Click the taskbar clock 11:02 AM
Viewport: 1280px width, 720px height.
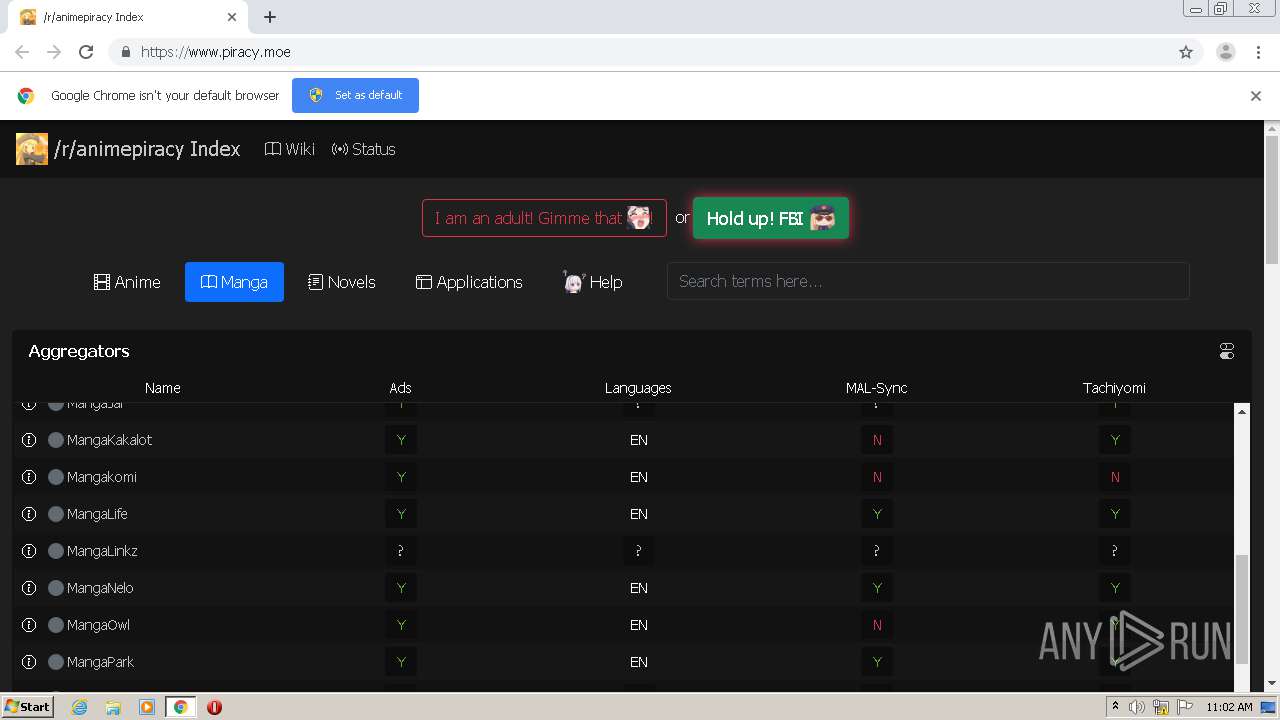coord(1229,707)
